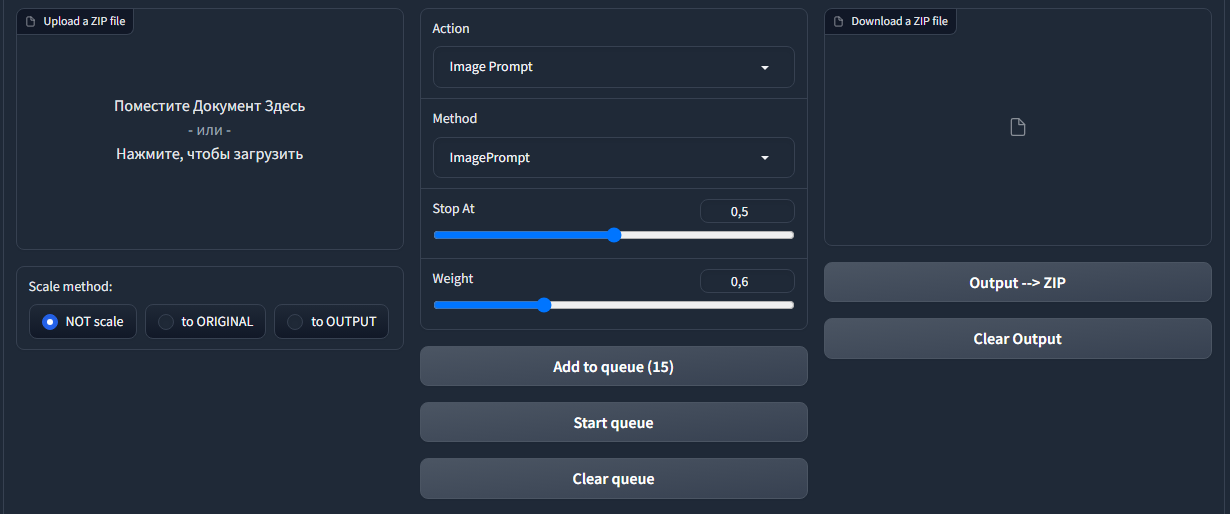Click the Output --> ZIP button
The width and height of the screenshot is (1230, 514).
pos(1017,283)
